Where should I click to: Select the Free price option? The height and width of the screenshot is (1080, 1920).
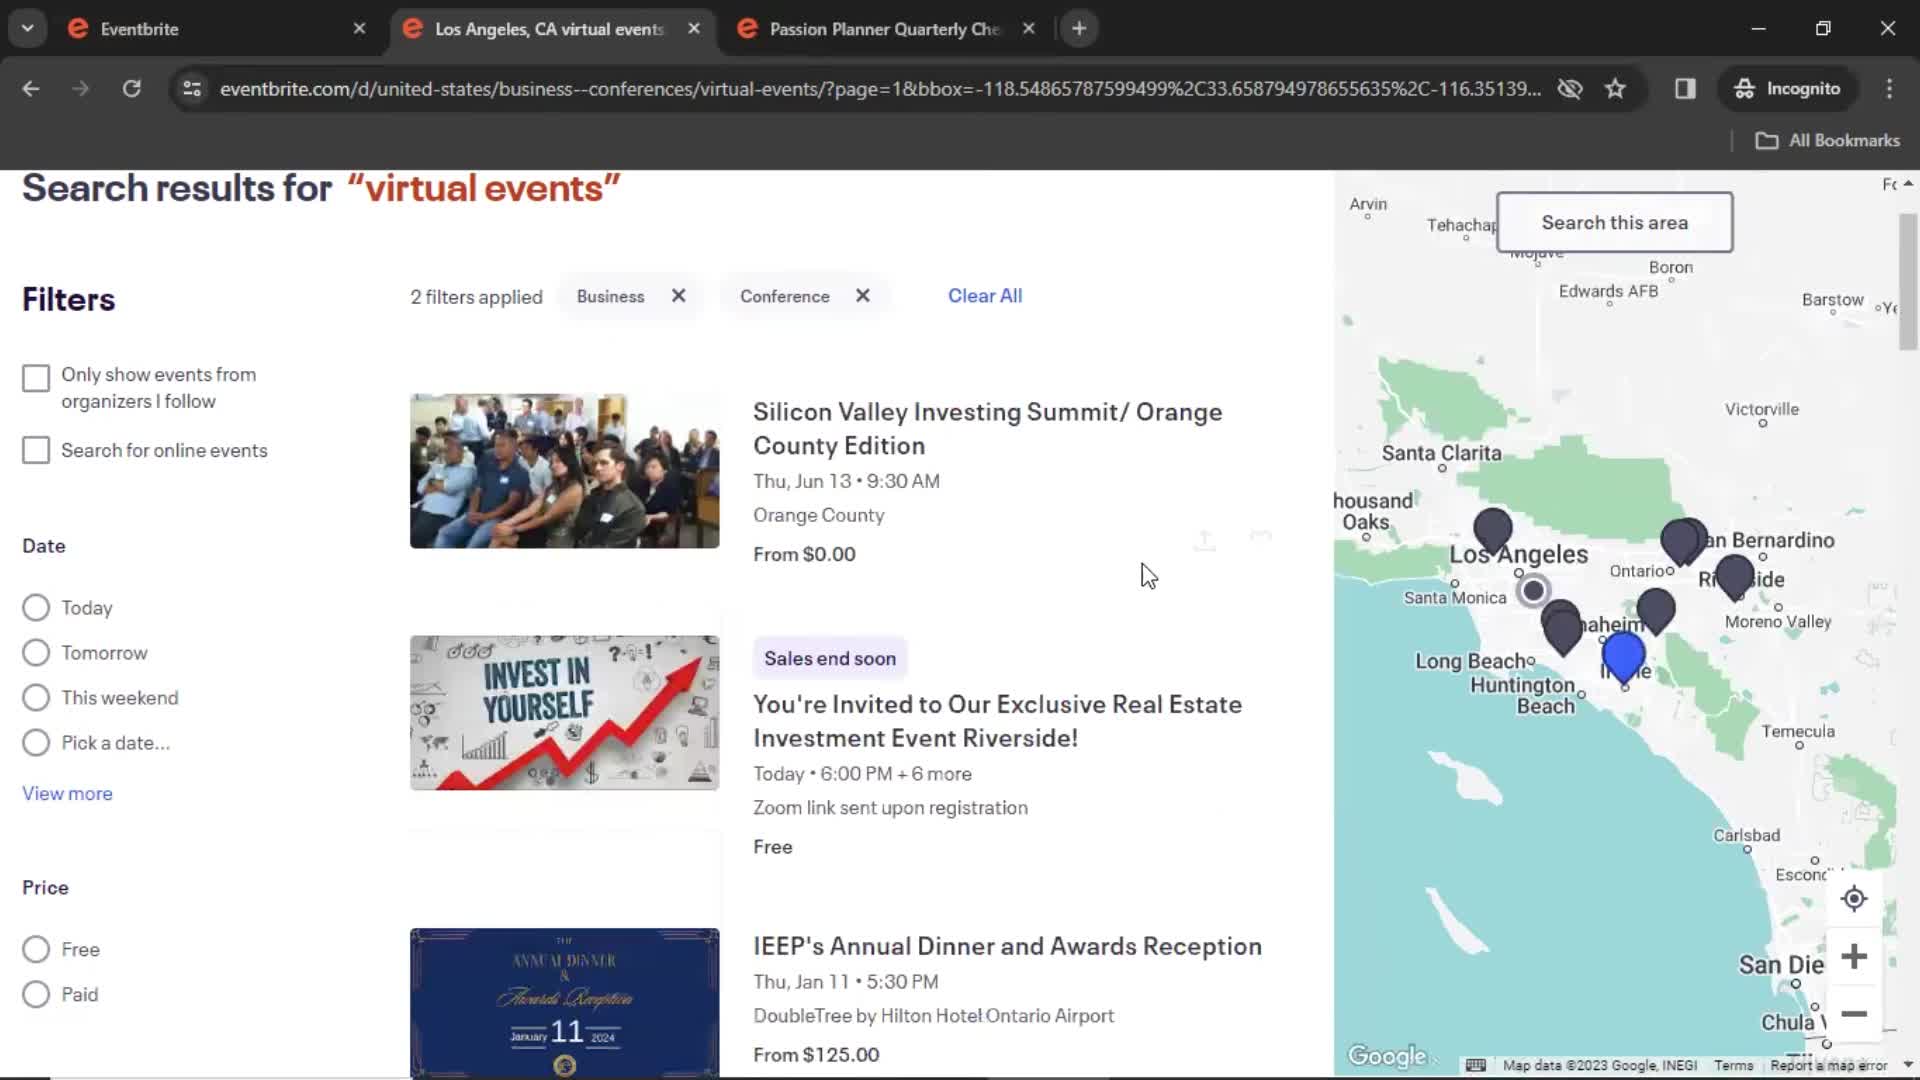(x=36, y=949)
